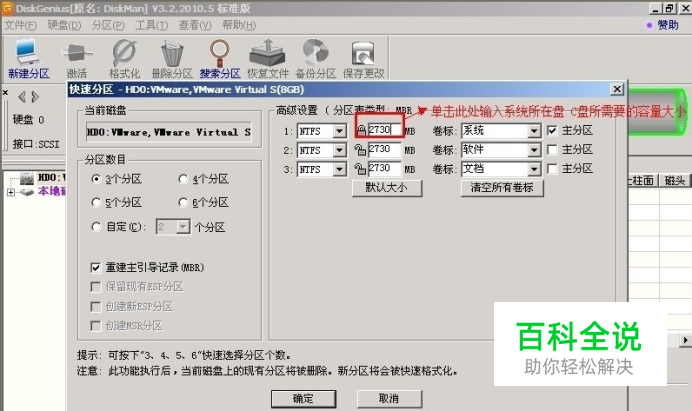The height and width of the screenshot is (411, 692).
Task: Click the partition 2 size input field
Action: pyautogui.click(x=384, y=149)
